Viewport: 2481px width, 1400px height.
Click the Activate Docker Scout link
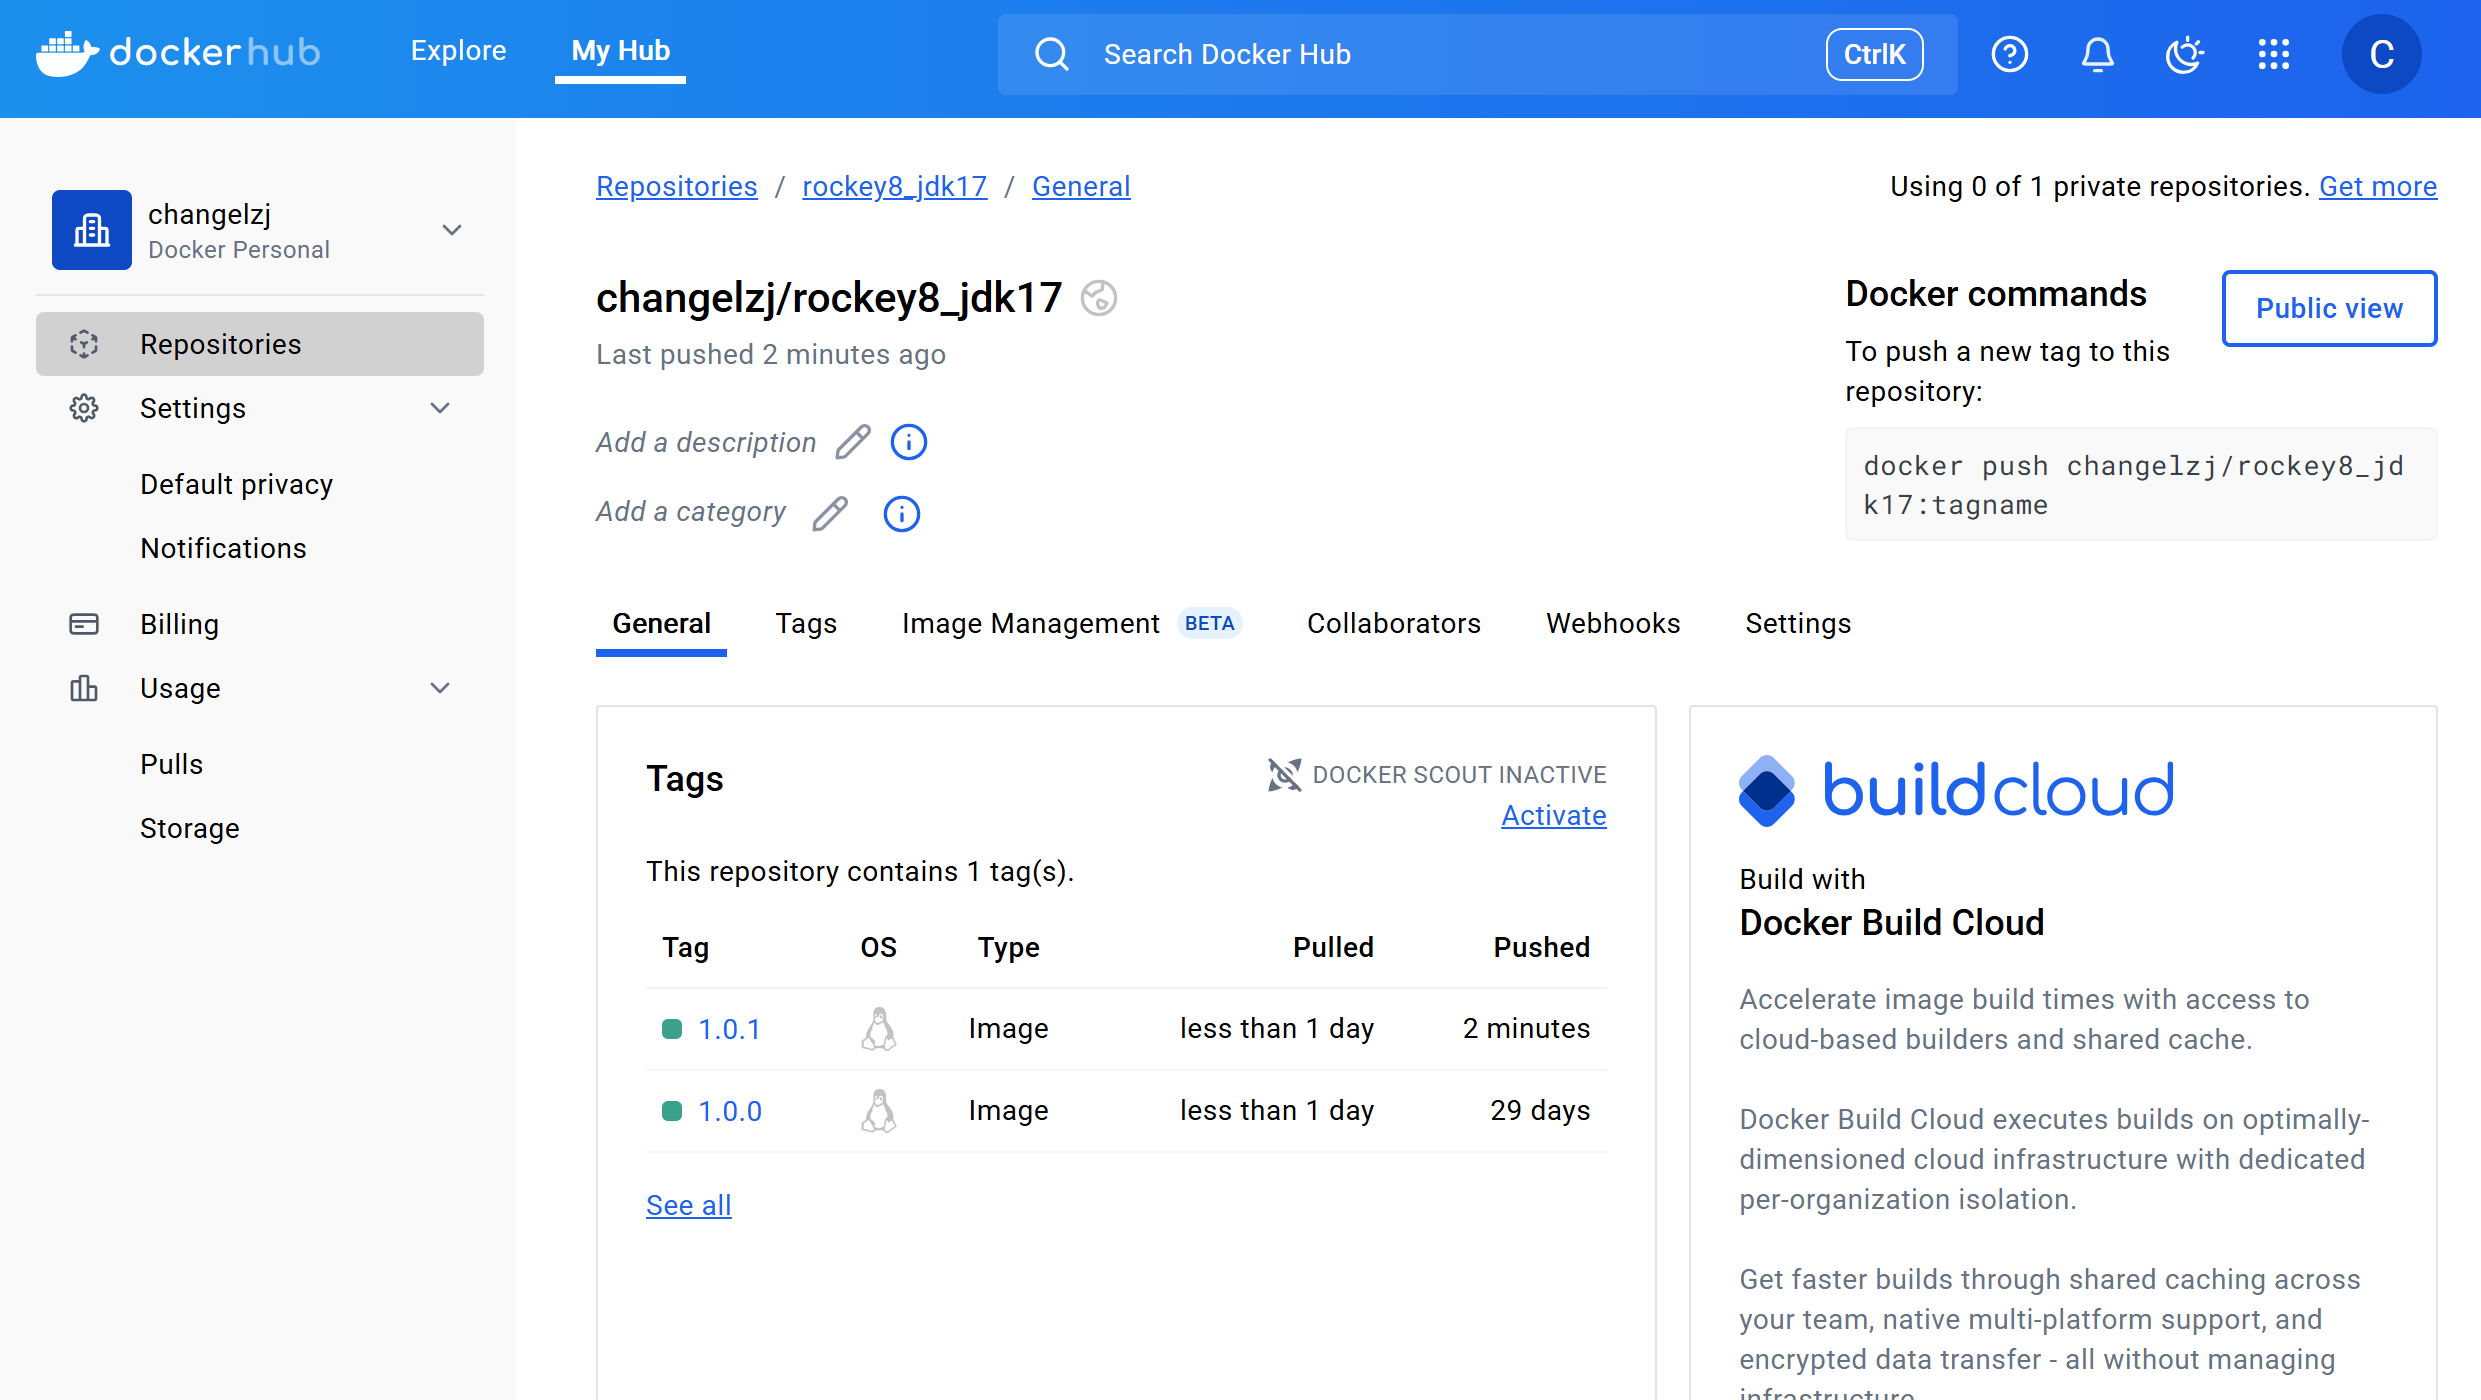tap(1554, 815)
